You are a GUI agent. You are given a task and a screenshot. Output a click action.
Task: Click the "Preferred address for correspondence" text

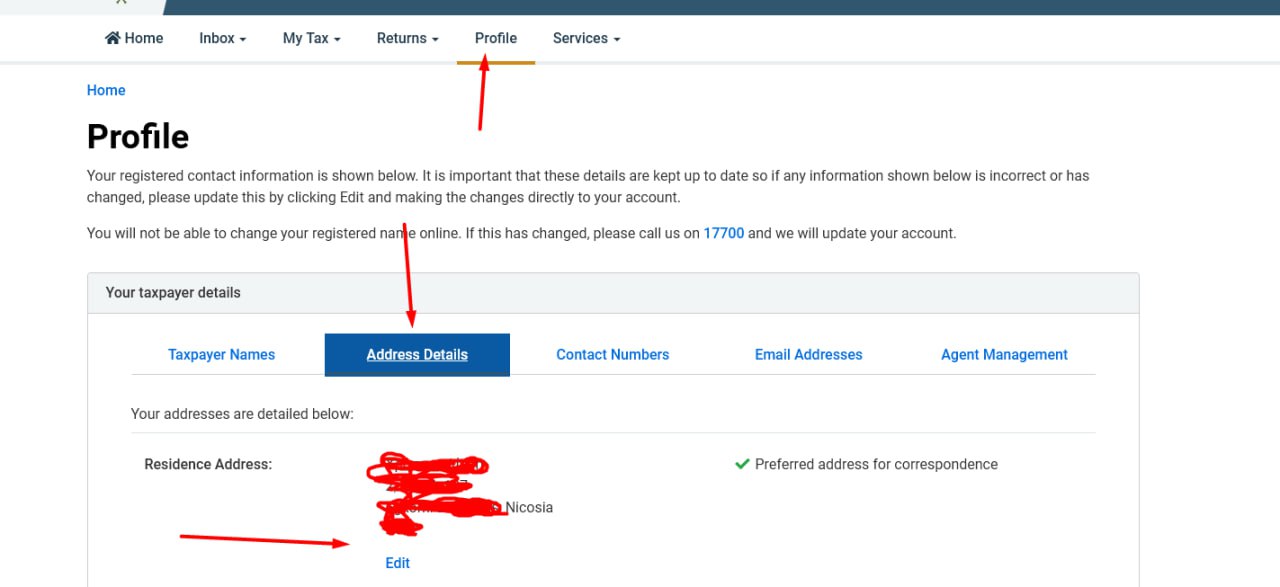[876, 464]
